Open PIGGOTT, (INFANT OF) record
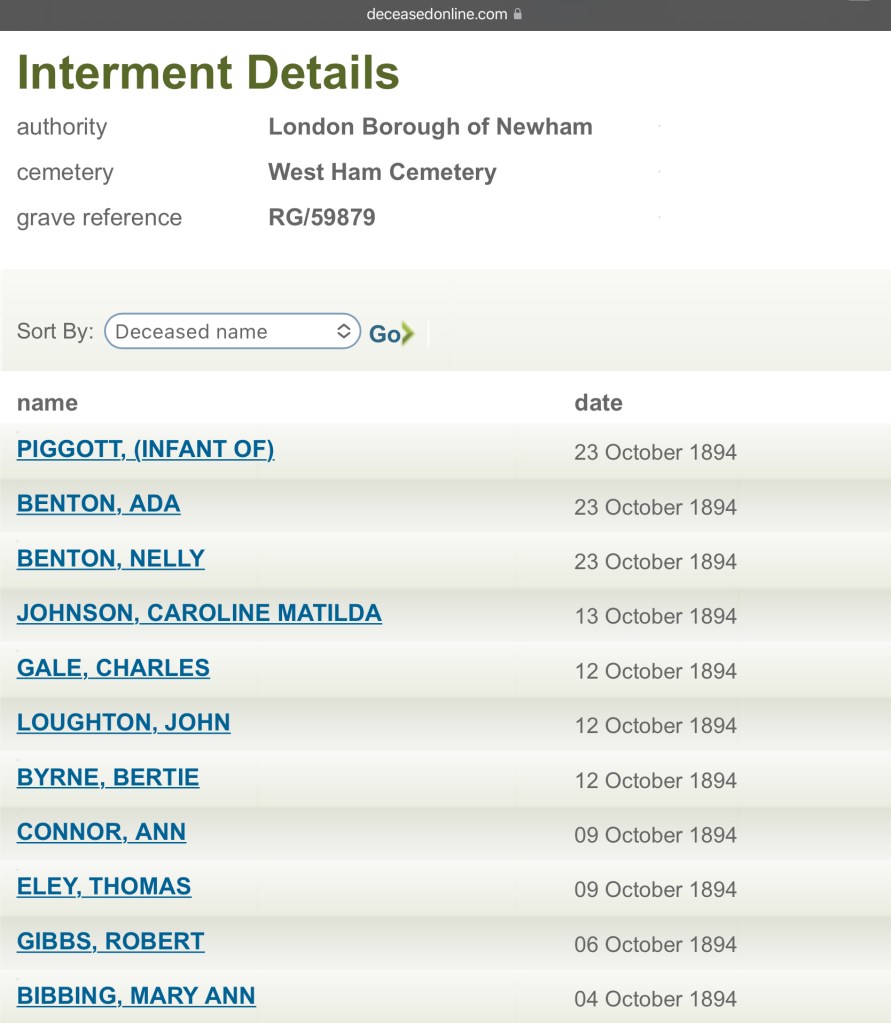891x1023 pixels. (x=146, y=450)
